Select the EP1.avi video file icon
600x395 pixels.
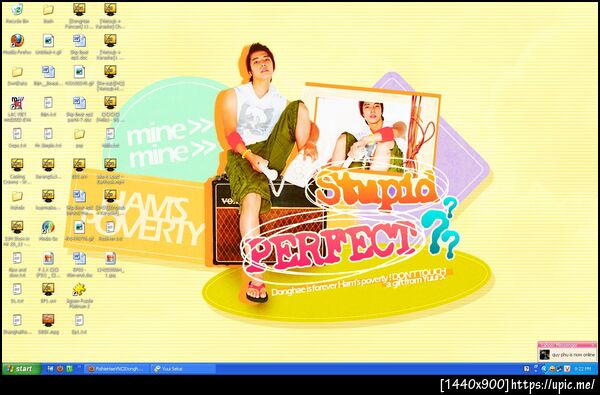(48, 294)
